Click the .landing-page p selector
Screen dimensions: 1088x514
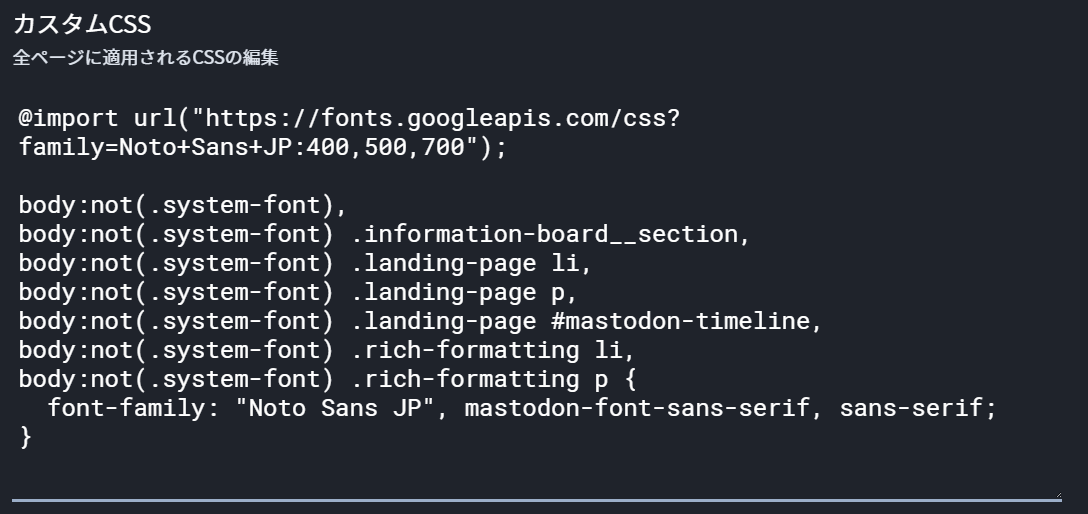464,293
